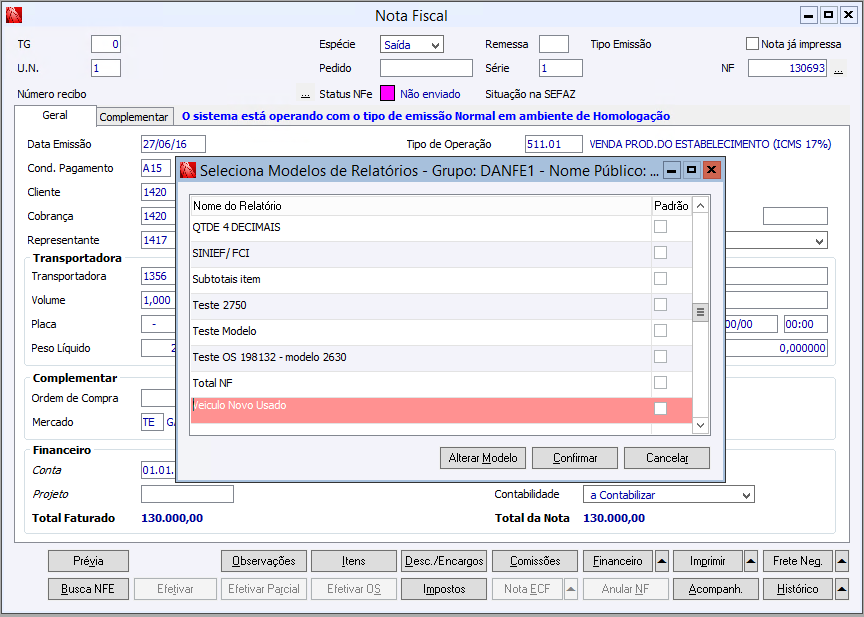This screenshot has width=864, height=617.
Task: Click the magenta Status NFe color indicator
Action: (x=387, y=94)
